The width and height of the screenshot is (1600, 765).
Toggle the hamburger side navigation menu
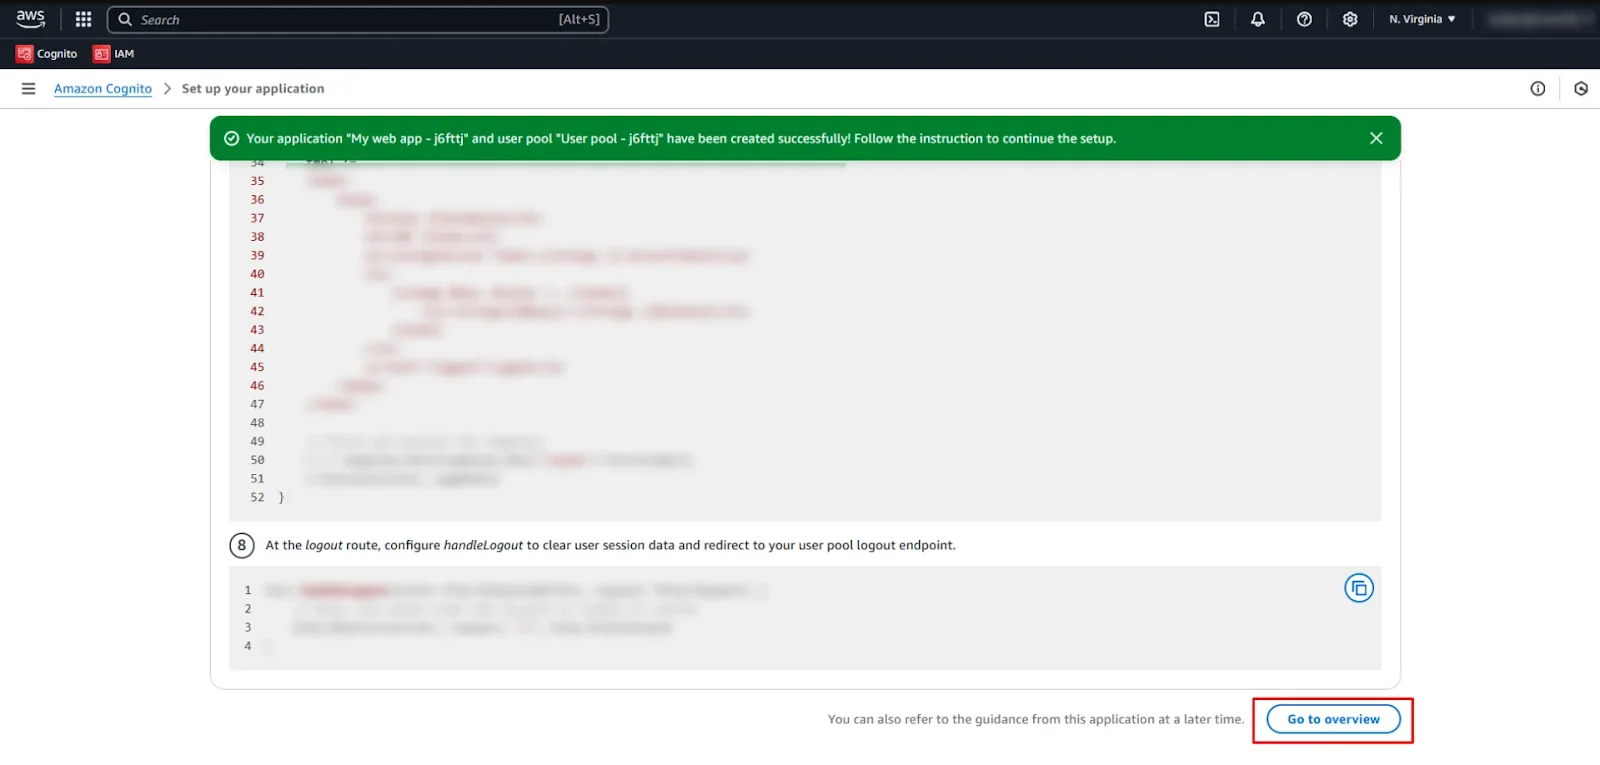[29, 89]
